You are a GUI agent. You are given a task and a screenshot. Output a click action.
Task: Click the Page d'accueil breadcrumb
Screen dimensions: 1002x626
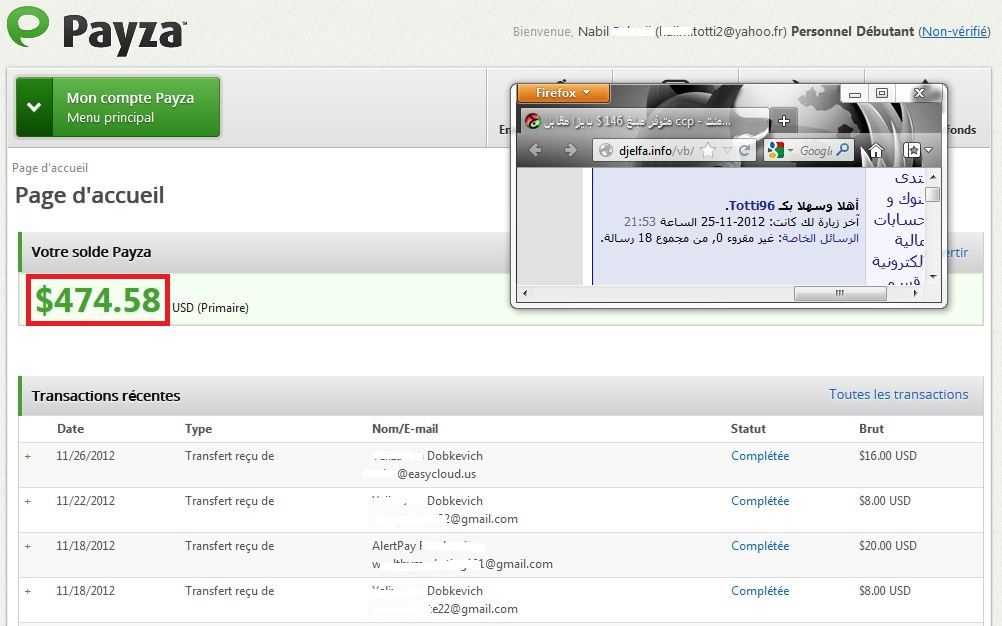point(50,168)
